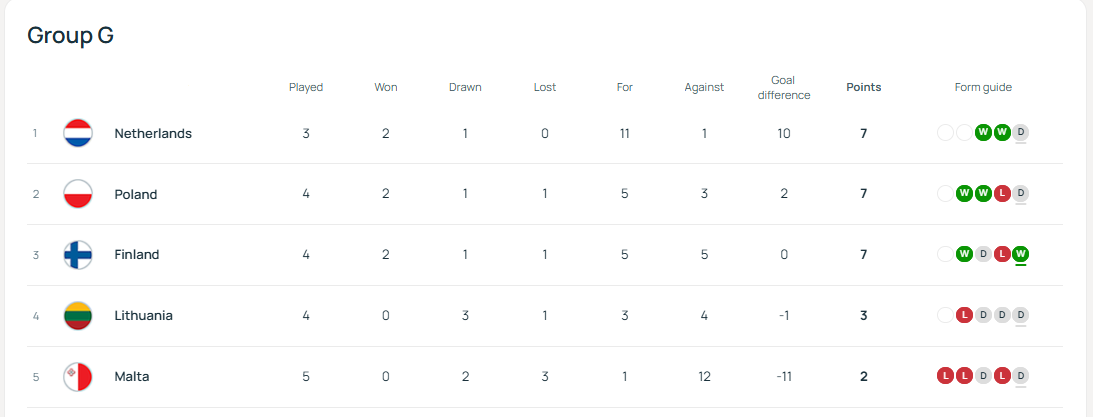This screenshot has width=1093, height=417.
Task: Click the Points column header
Action: tap(864, 87)
